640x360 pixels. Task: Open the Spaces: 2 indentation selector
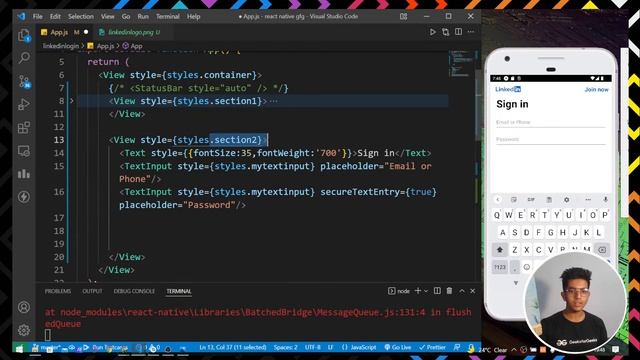pos(285,347)
